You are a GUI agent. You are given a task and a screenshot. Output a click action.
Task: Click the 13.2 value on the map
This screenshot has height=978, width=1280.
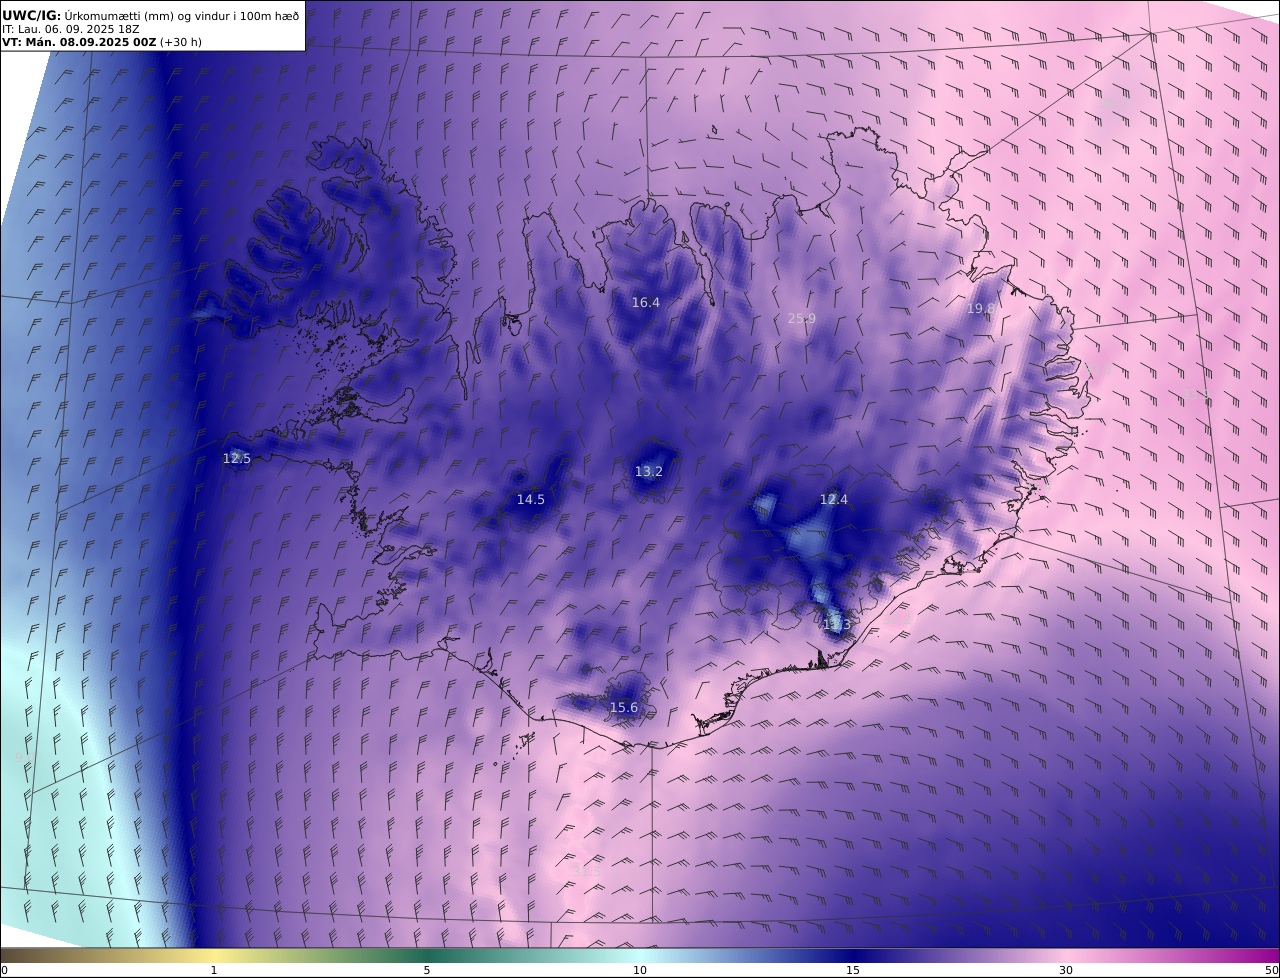(x=649, y=471)
